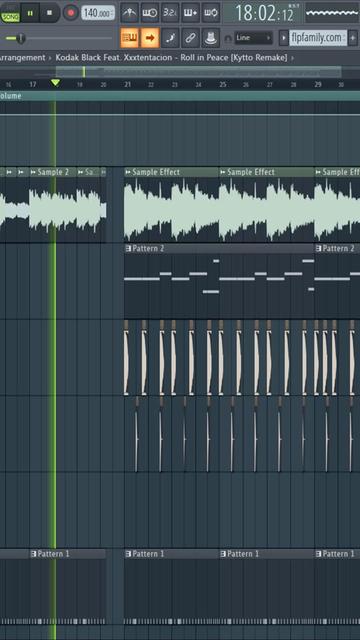Select the Pattern 1 clip starting at bar 29
360x640 pixels.
pyautogui.click(x=339, y=554)
